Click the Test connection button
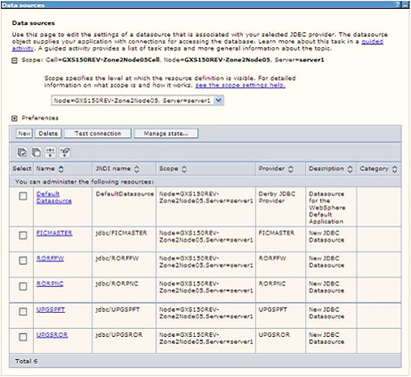Screen dimensions: 411x377 [x=98, y=133]
